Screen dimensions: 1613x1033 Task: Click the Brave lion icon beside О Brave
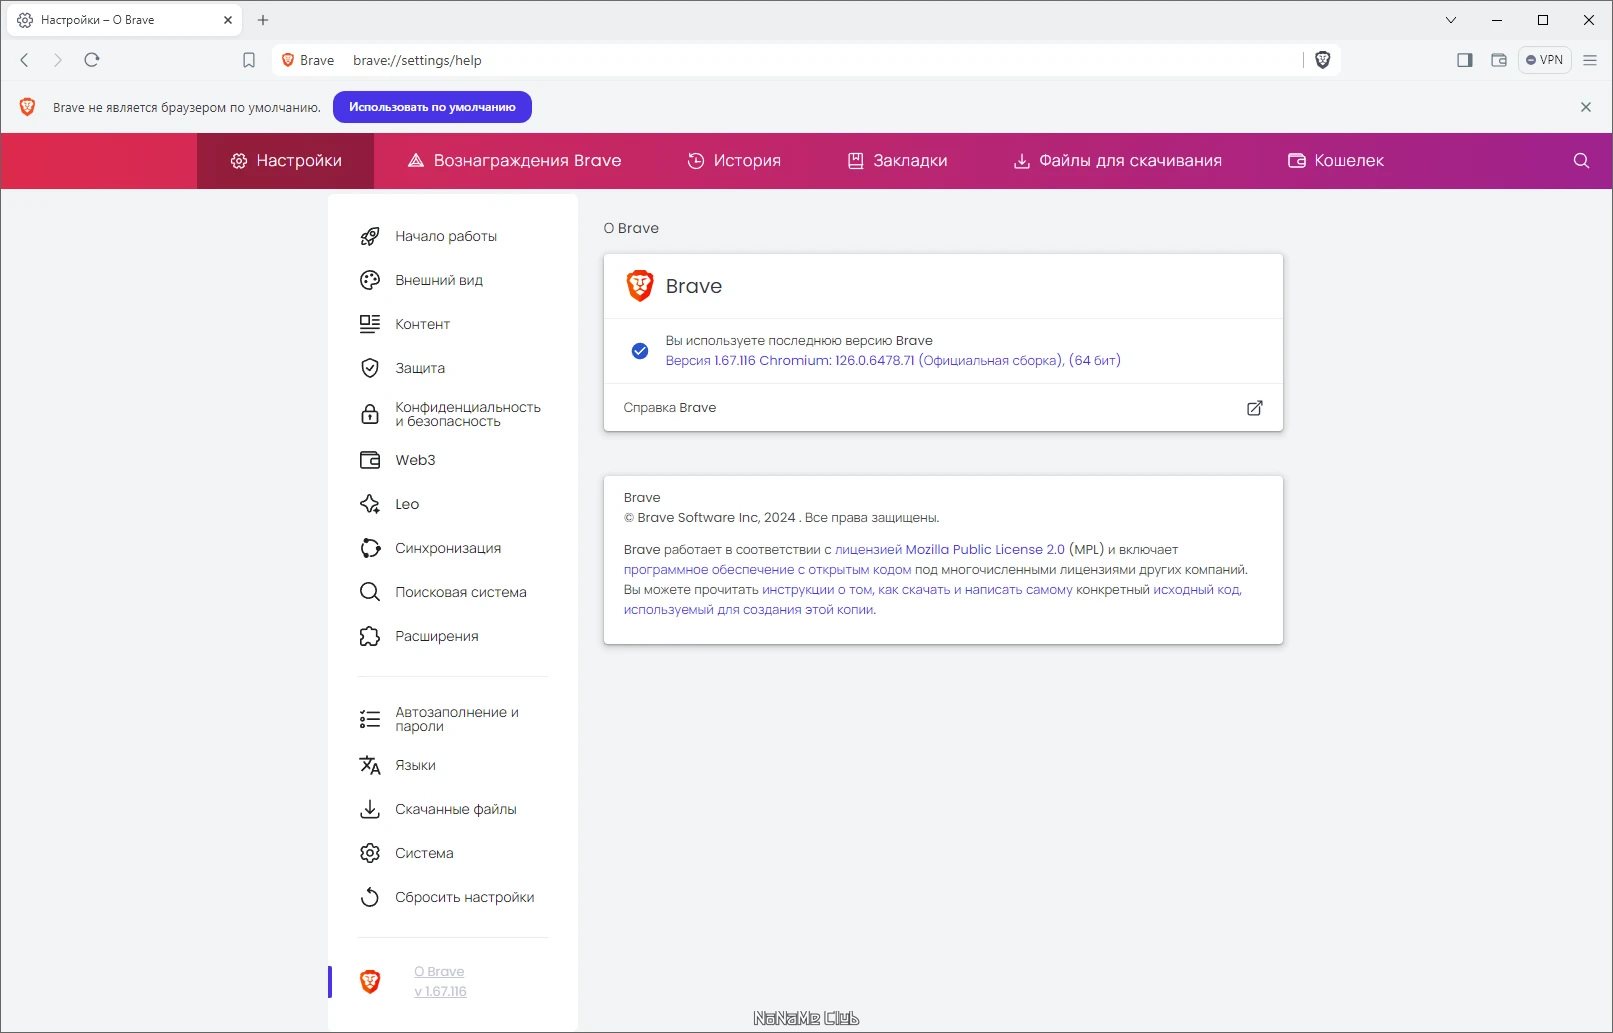pos(370,982)
